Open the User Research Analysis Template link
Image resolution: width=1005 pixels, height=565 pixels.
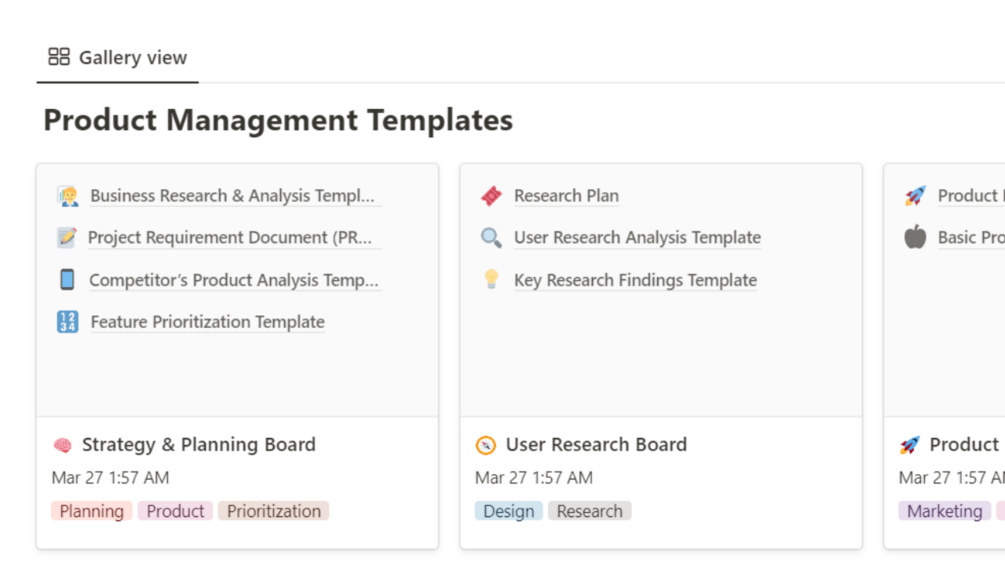click(637, 238)
